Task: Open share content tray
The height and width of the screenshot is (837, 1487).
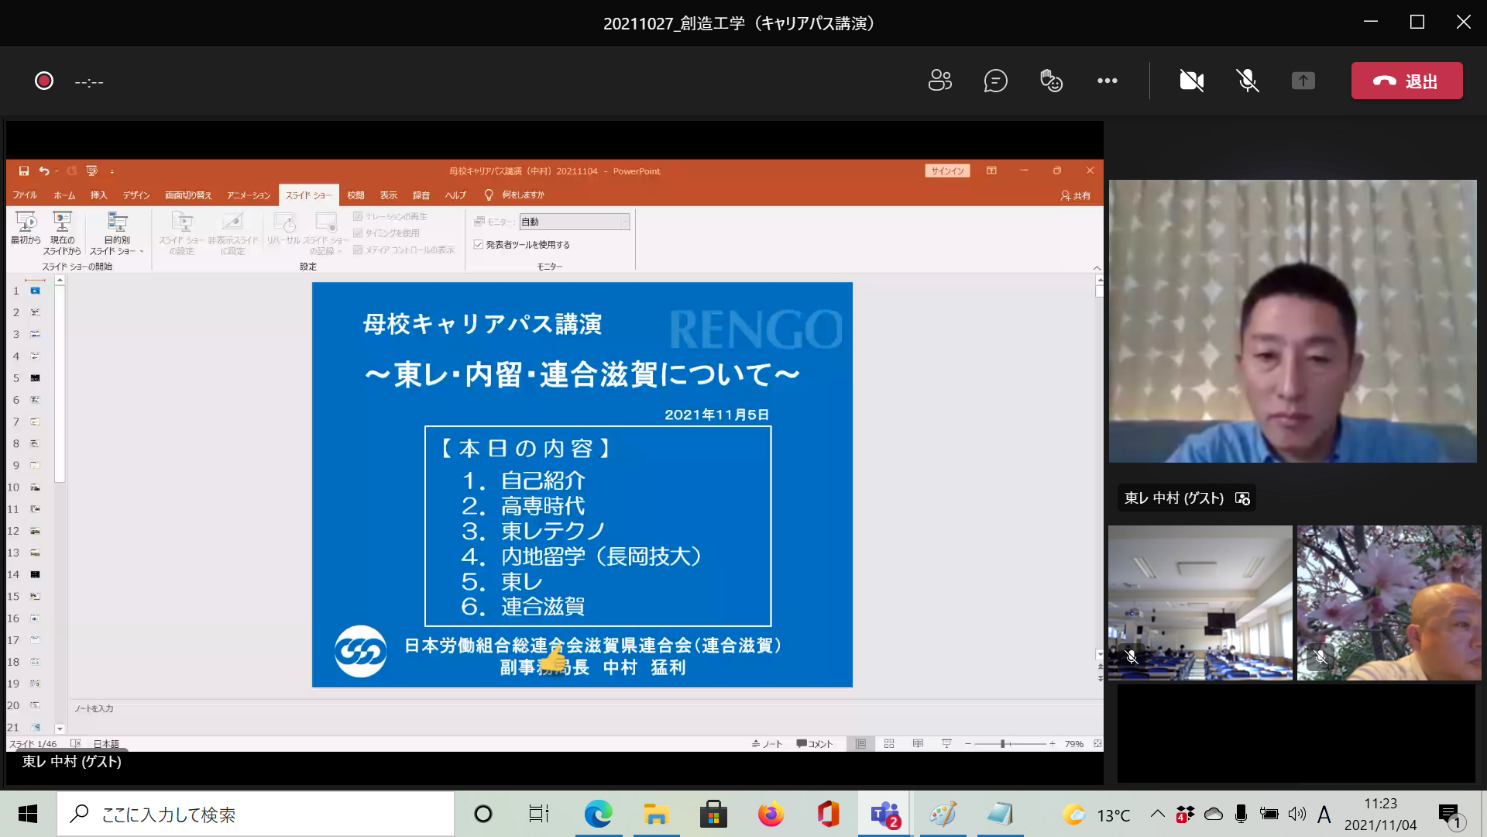Action: [x=1303, y=81]
